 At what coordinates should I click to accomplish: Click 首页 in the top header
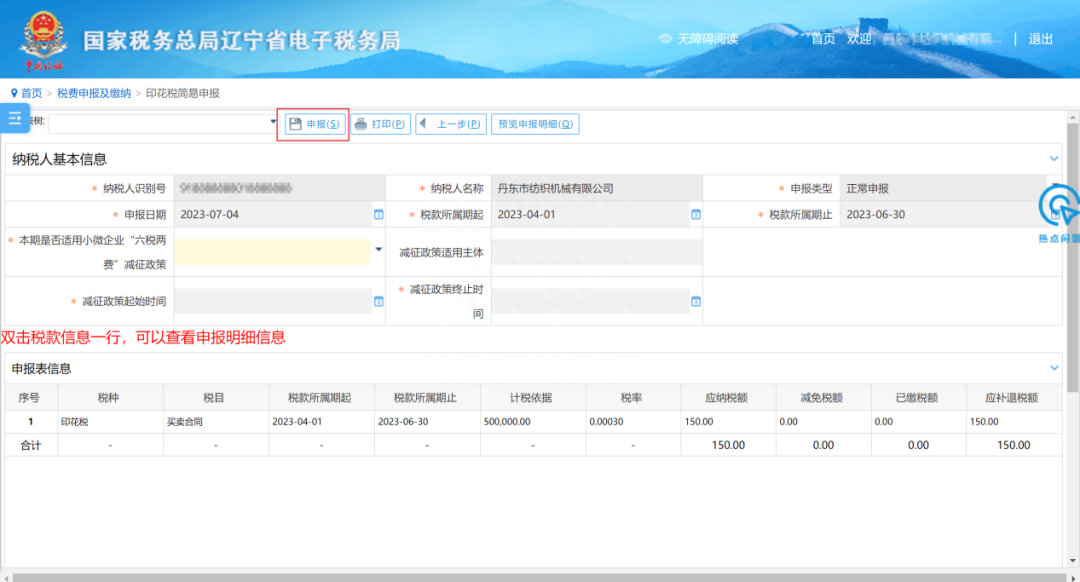823,39
